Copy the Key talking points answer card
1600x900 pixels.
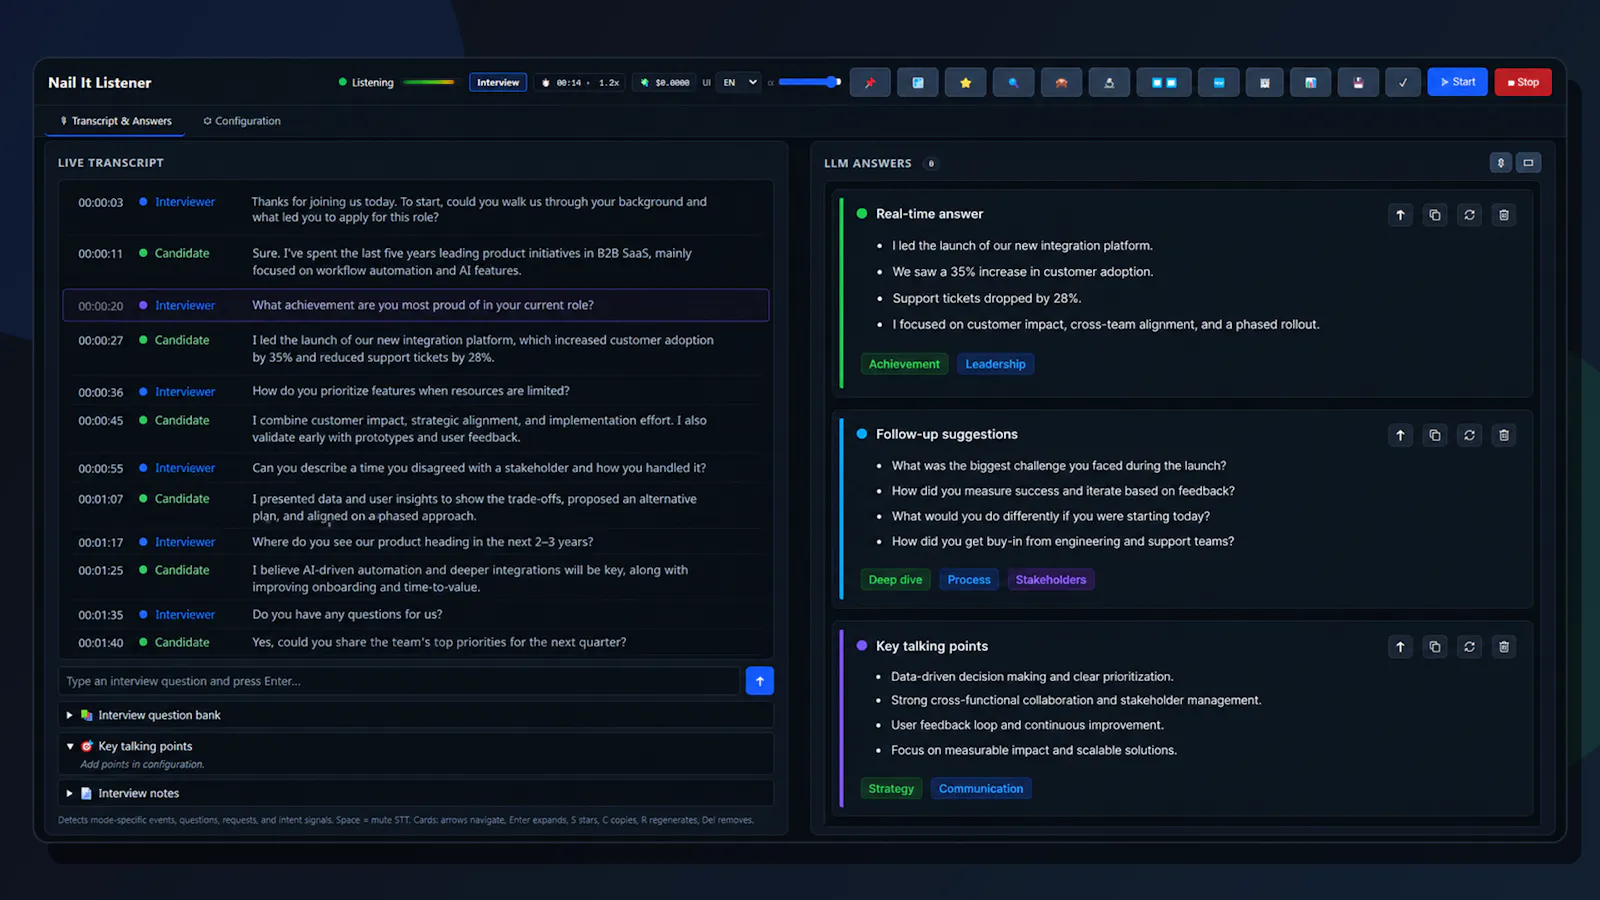(1435, 647)
